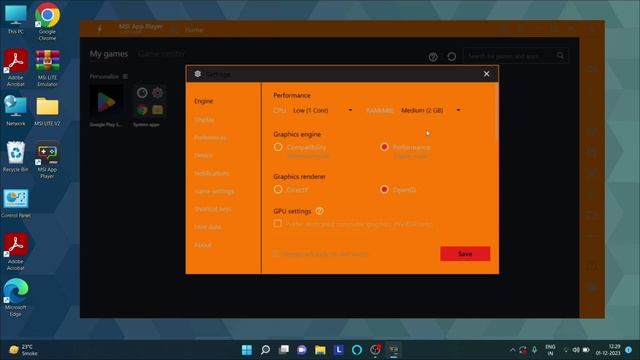This screenshot has height=360, width=640.
Task: Open the Notifications settings tab
Action: pos(211,173)
